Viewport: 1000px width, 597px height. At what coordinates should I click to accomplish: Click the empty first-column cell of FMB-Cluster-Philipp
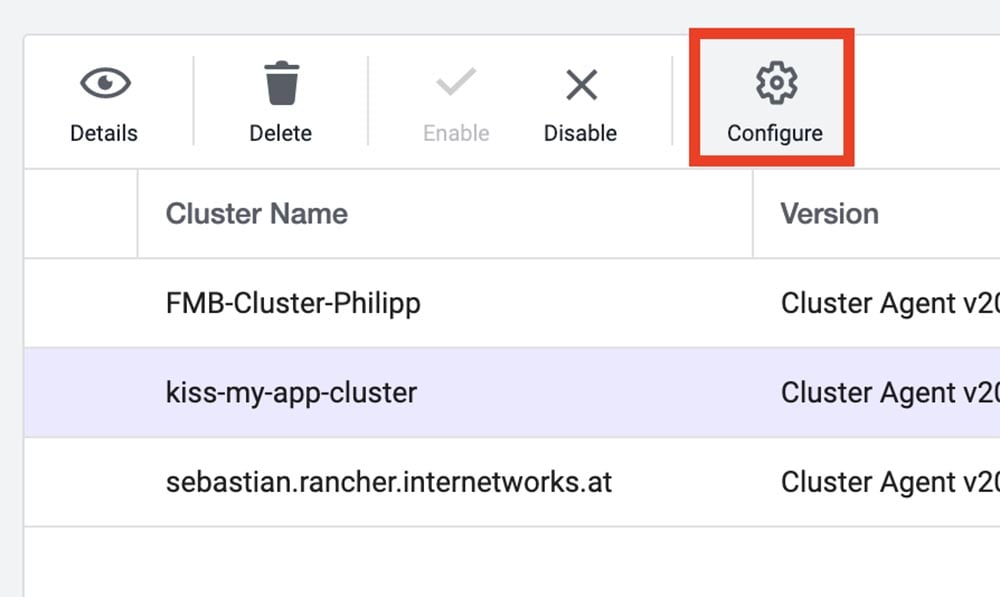[81, 303]
